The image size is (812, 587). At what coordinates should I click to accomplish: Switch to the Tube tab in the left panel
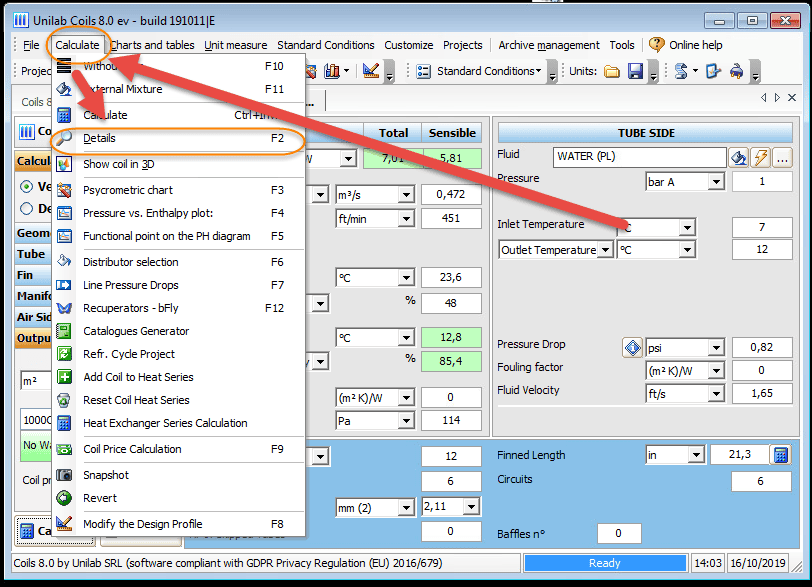pyautogui.click(x=31, y=253)
